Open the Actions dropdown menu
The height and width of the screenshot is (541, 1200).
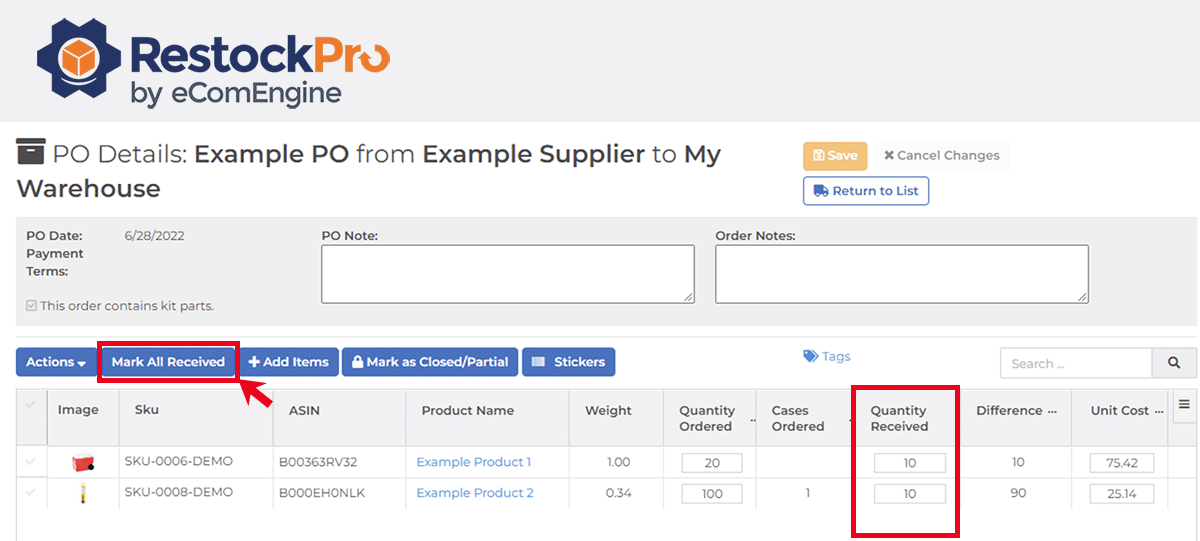pyautogui.click(x=56, y=362)
